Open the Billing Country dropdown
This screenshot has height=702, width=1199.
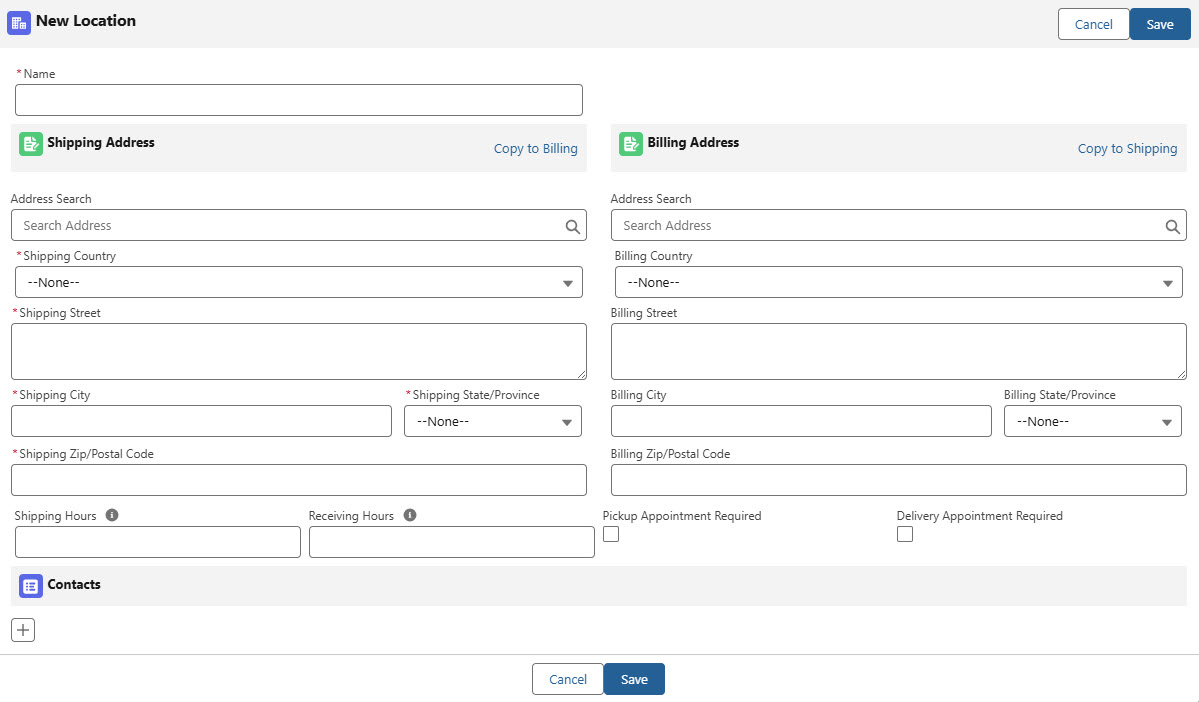[x=898, y=282]
